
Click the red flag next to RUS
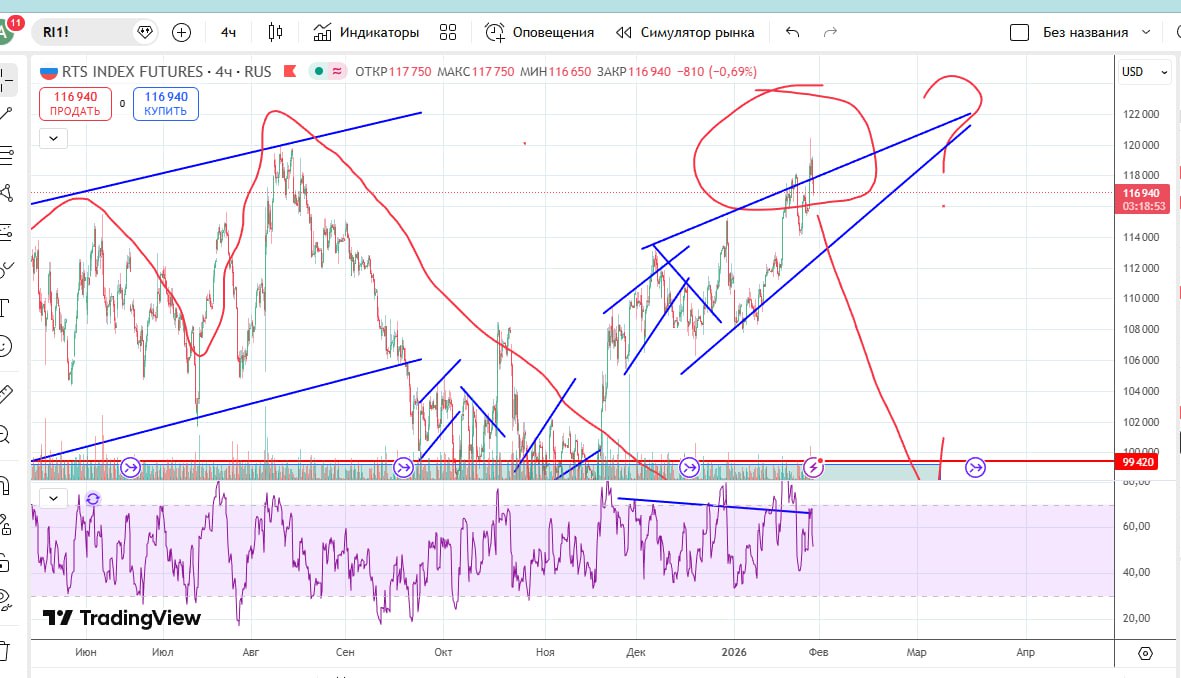290,72
